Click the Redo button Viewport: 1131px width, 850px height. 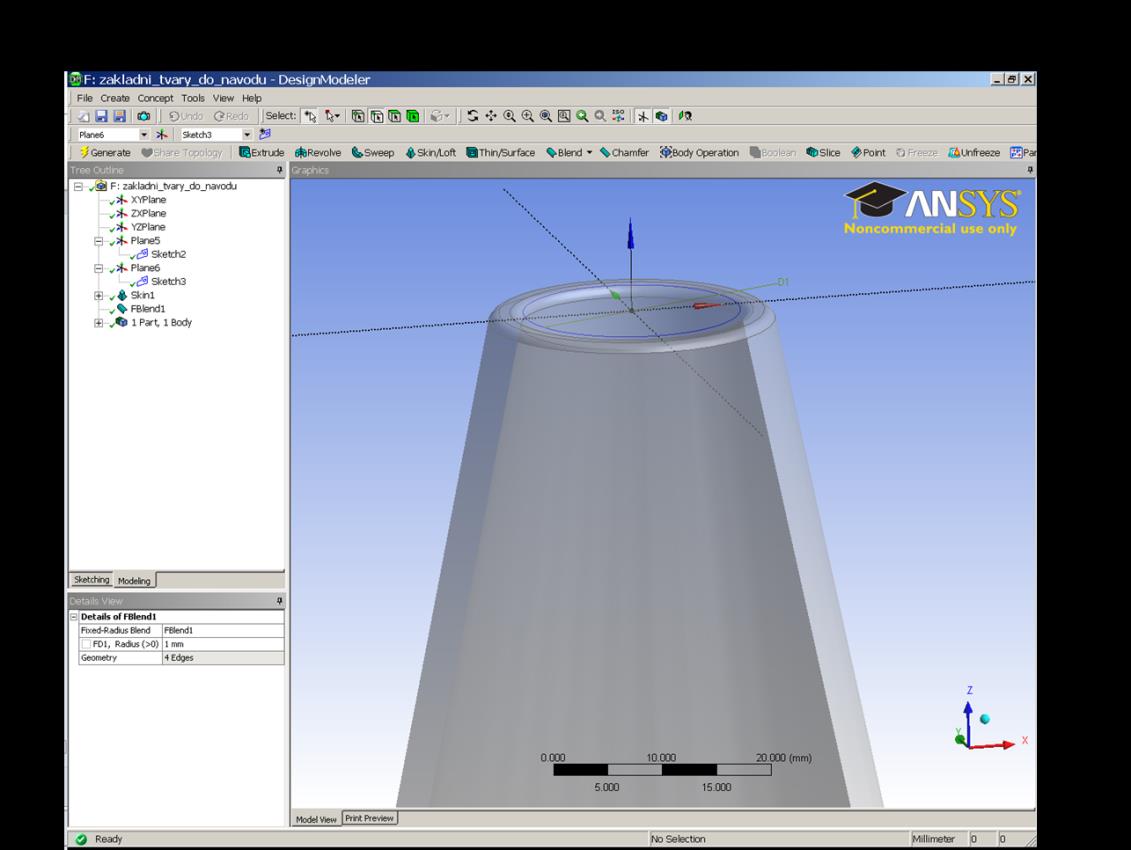[231, 115]
